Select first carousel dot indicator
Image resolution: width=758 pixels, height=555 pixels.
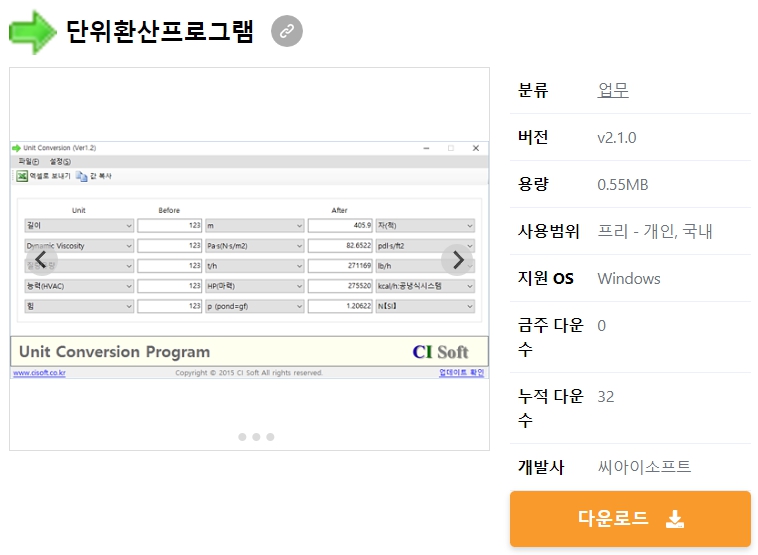[242, 437]
